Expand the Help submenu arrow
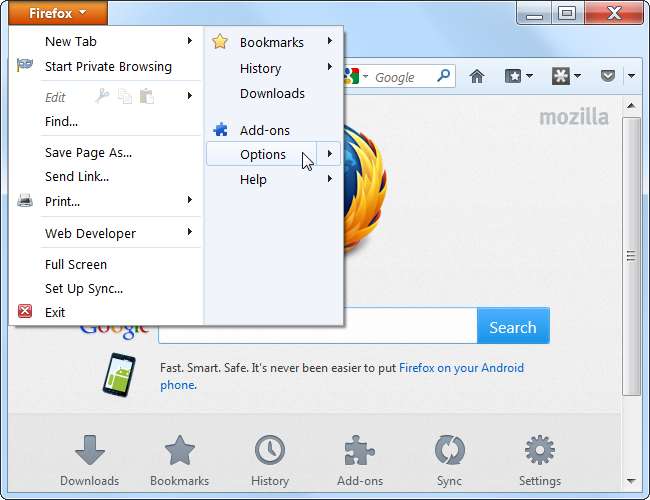Image resolution: width=650 pixels, height=500 pixels. (x=330, y=179)
